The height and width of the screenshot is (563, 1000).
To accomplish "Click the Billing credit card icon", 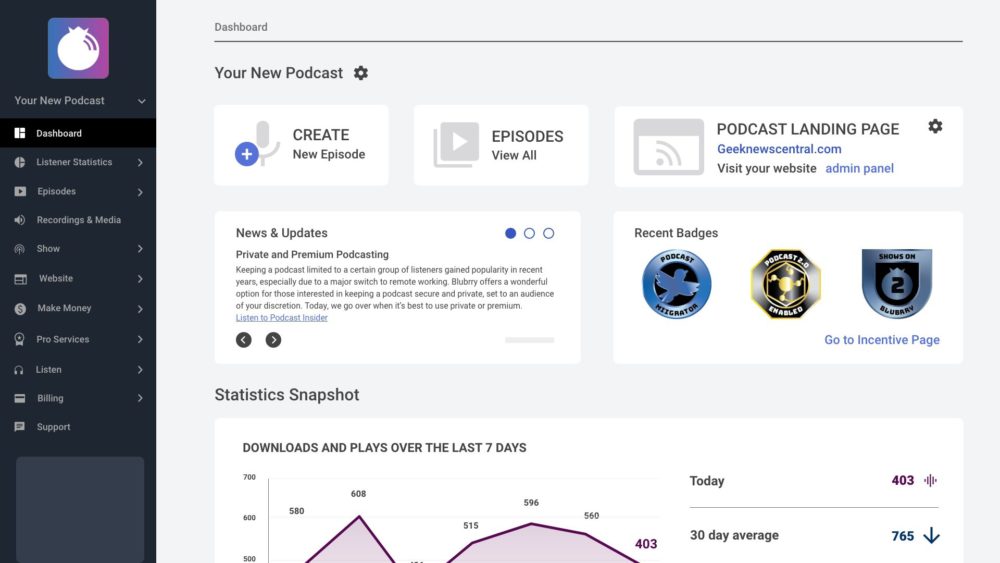I will tap(20, 398).
